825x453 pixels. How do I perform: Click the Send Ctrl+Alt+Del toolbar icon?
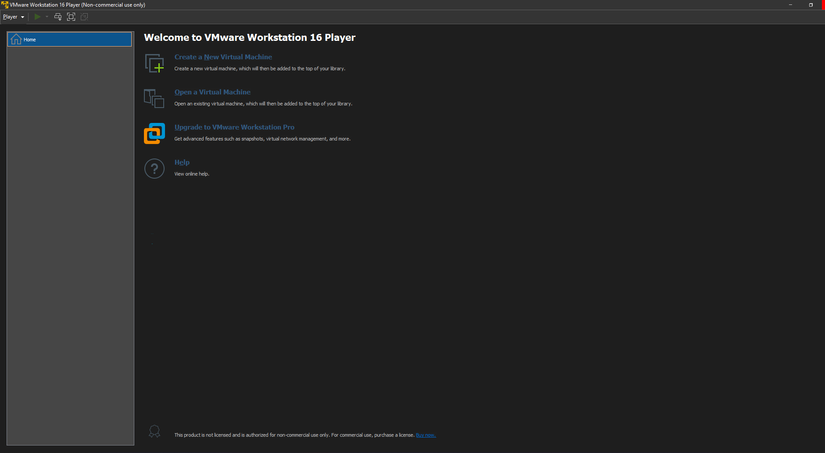click(x=58, y=17)
